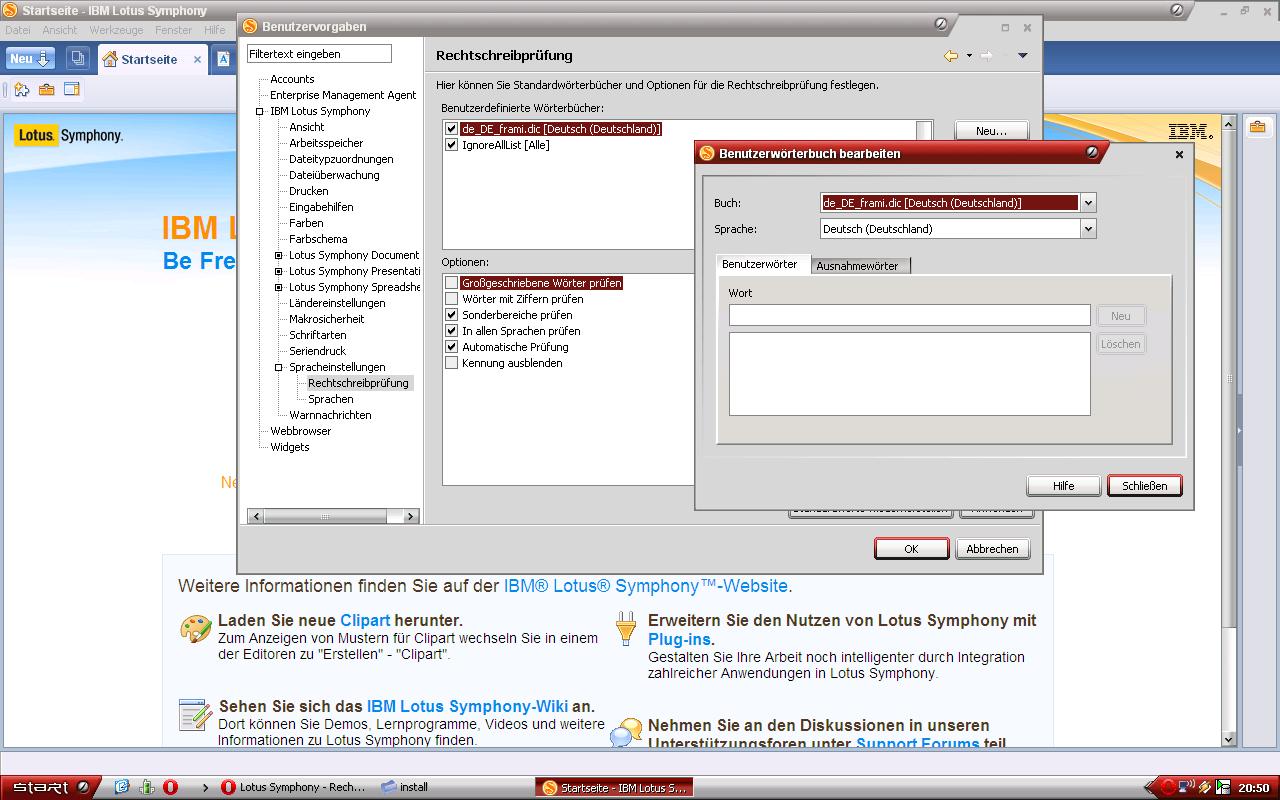The height and width of the screenshot is (800, 1280).
Task: Open the IBM Lotus Symphony-Wiki link
Action: click(467, 707)
